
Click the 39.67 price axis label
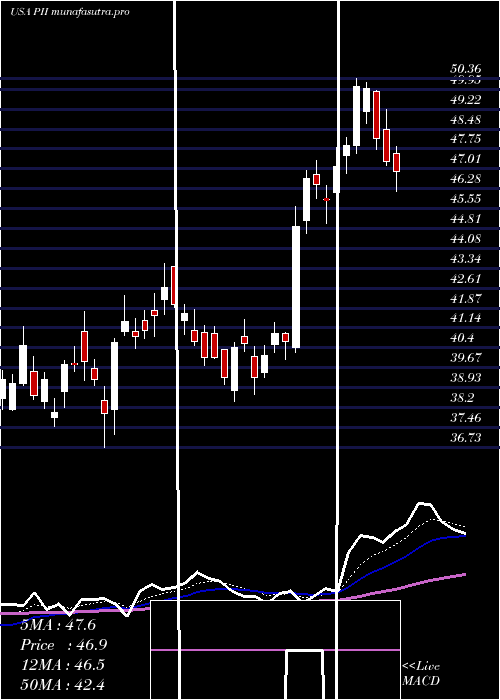tap(466, 358)
